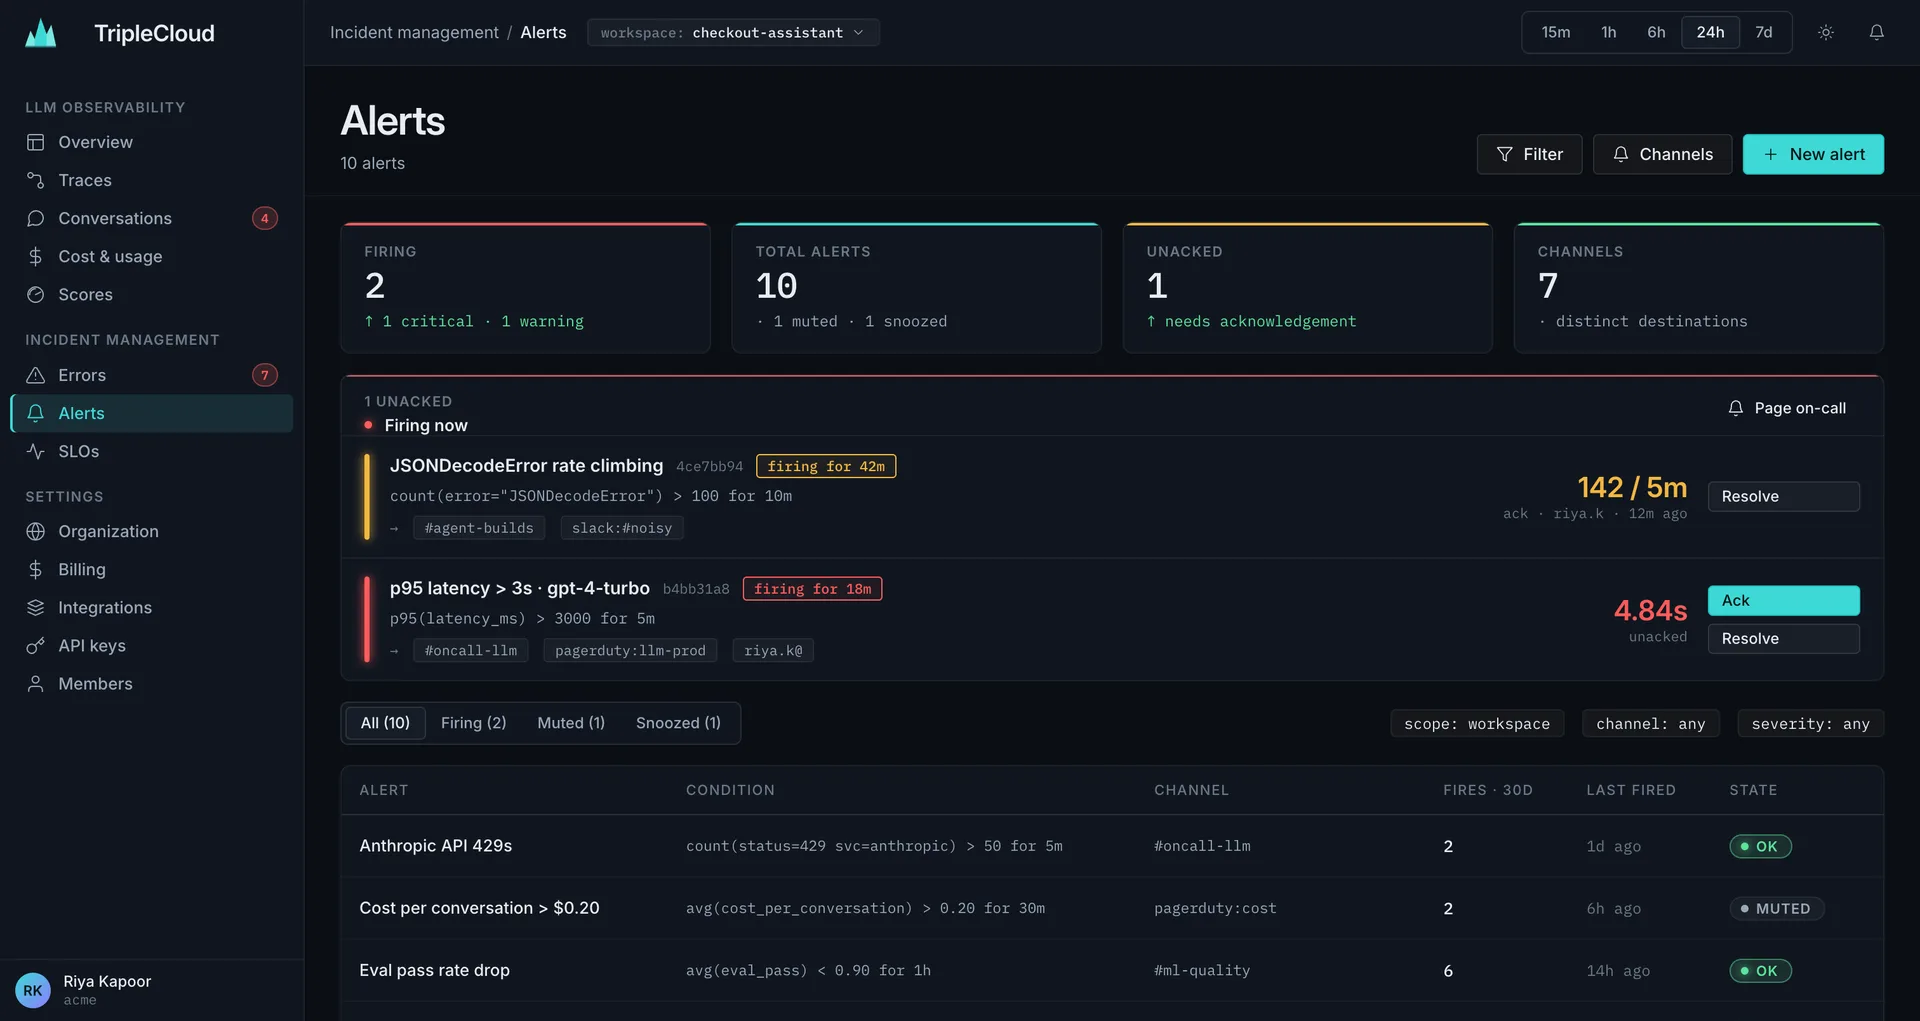
Task: Open API keys via its key icon
Action: [36, 645]
